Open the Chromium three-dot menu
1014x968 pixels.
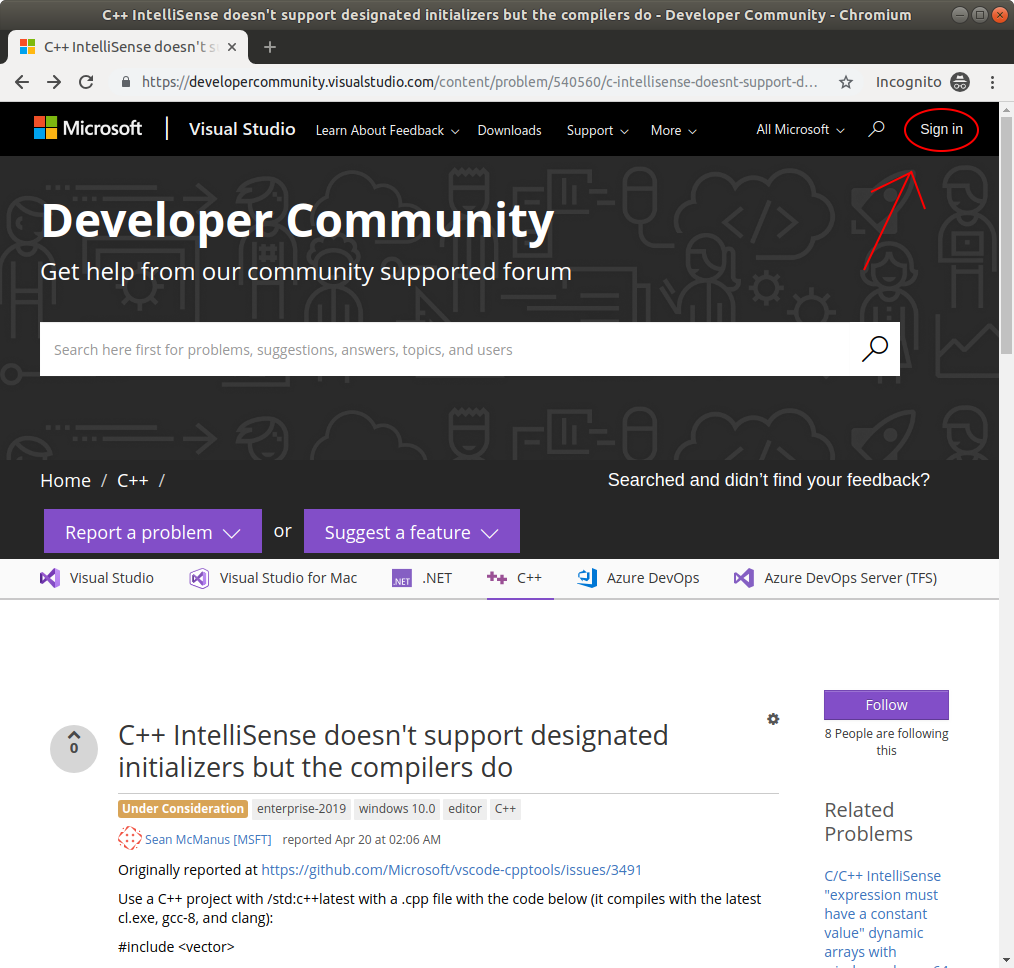(x=993, y=82)
